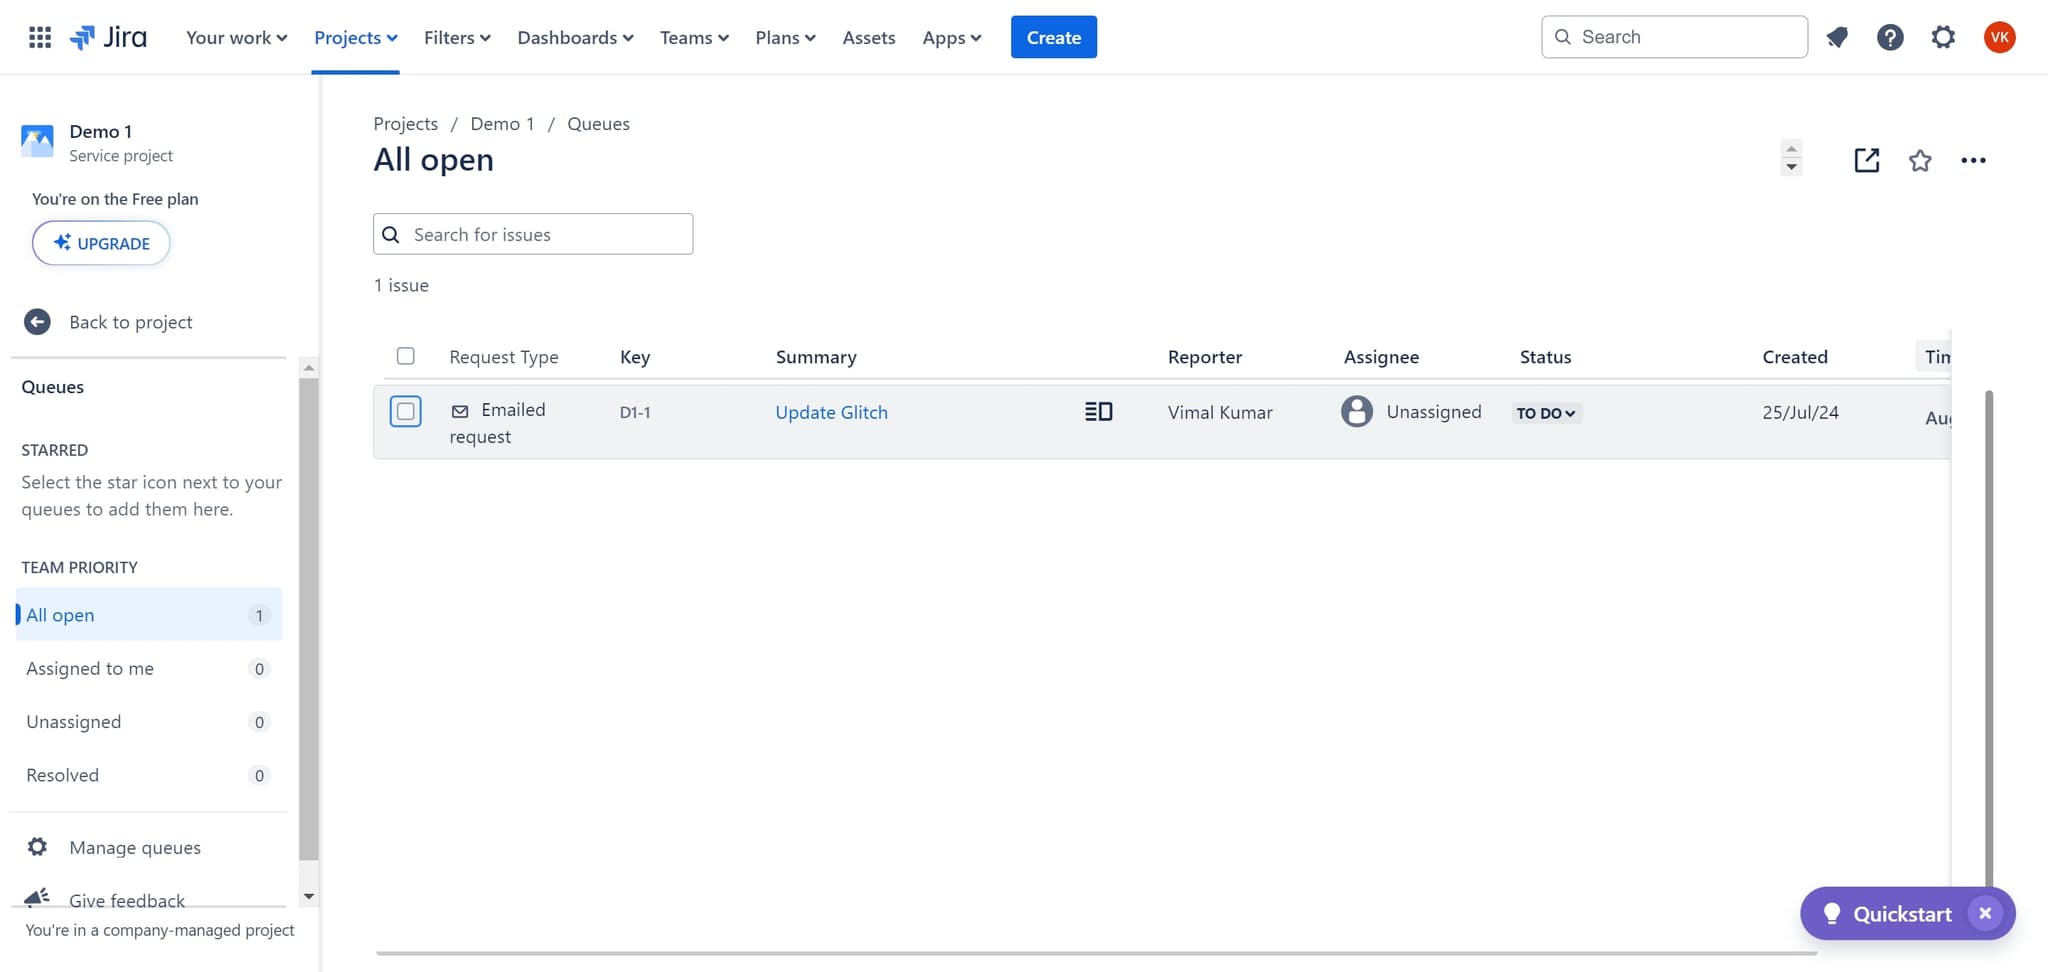
Task: Open the queue in a new window
Action: (1866, 160)
